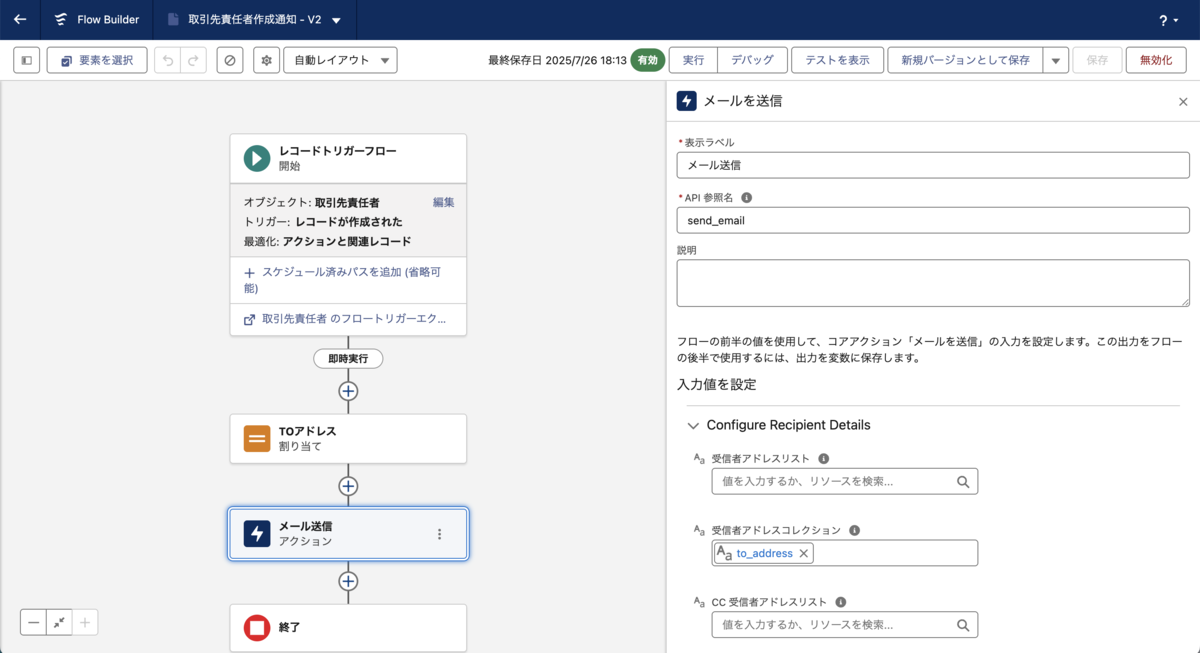Click the search icon in 受信者アドレスリスト field

(963, 481)
